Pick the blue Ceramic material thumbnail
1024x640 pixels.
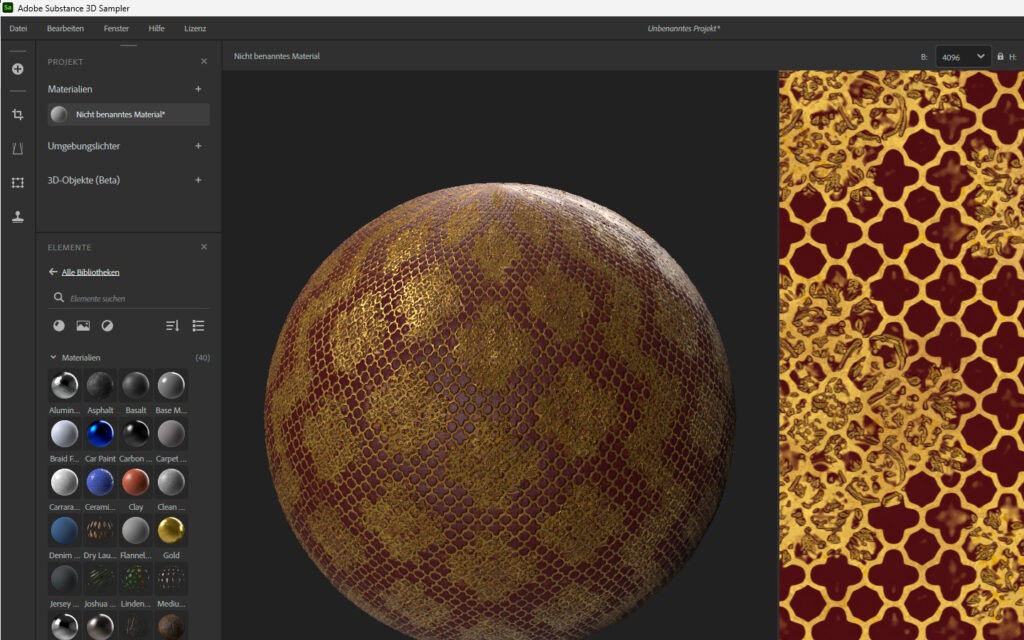click(x=100, y=482)
